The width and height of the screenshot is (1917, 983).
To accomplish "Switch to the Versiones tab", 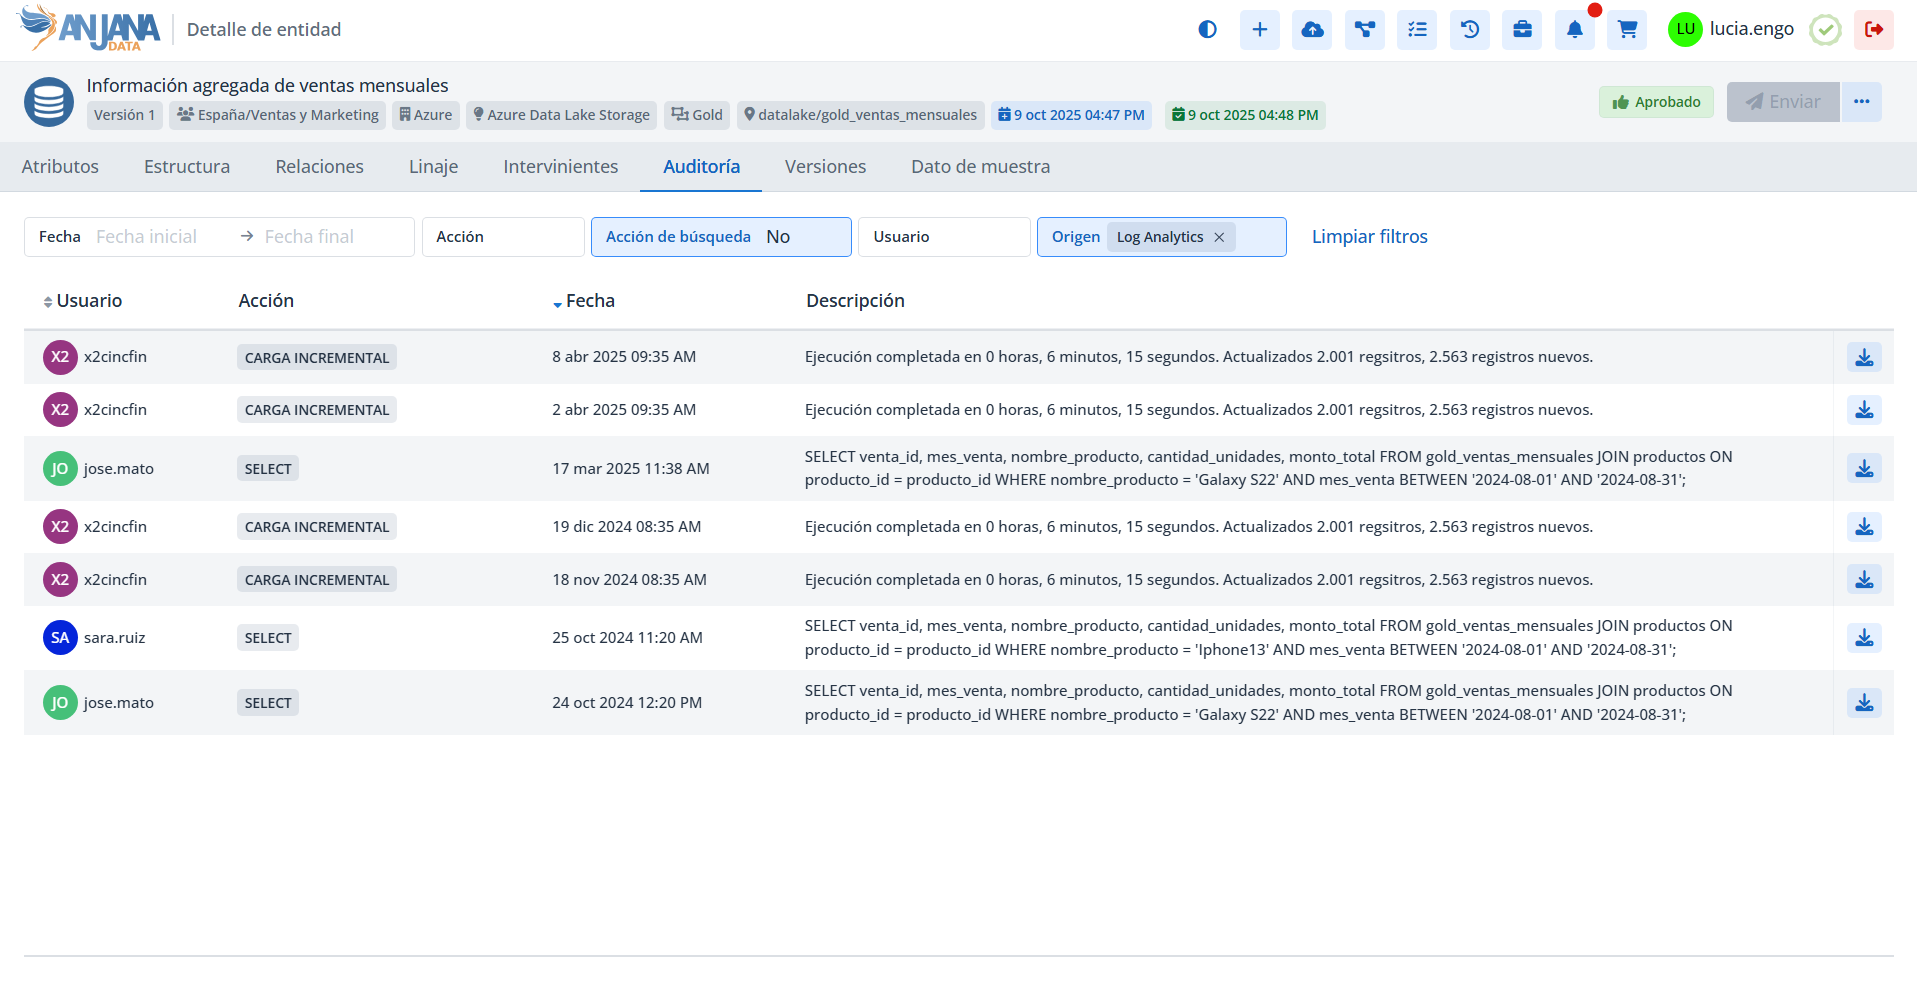I will coord(825,167).
